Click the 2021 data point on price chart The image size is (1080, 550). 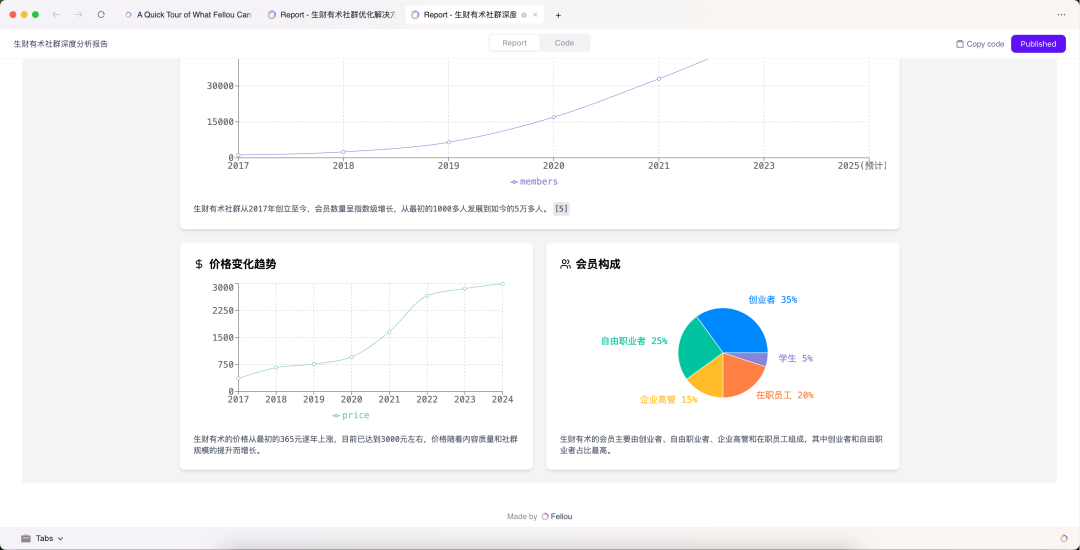389,332
